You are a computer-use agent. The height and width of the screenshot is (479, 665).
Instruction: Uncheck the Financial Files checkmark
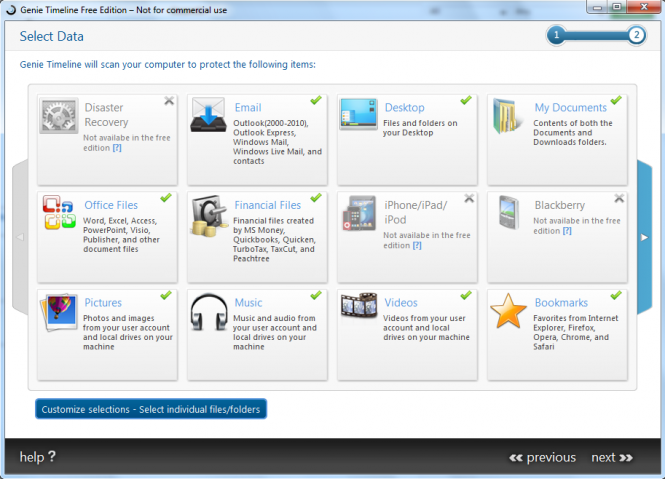pos(316,198)
